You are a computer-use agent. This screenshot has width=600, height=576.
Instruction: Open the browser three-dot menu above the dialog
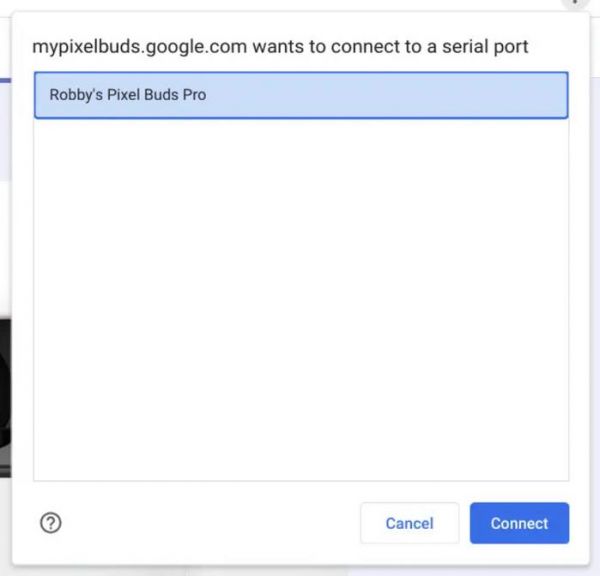click(574, 3)
